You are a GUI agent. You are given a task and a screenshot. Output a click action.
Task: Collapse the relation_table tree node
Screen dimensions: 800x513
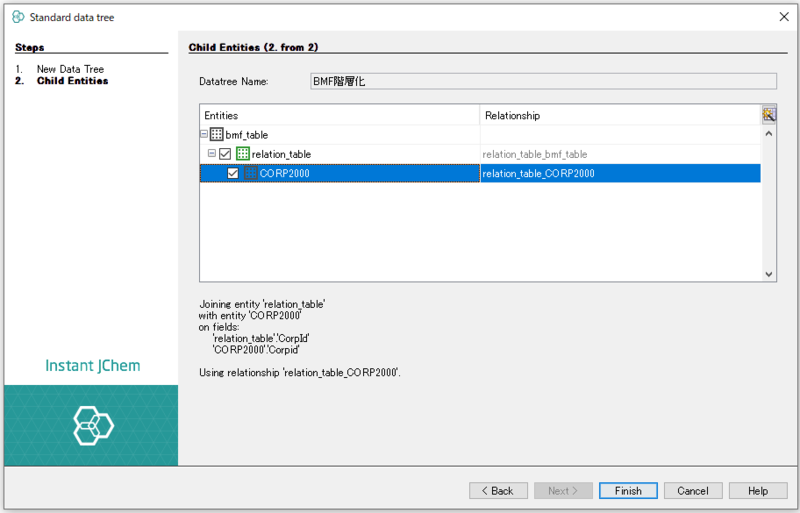(212, 154)
